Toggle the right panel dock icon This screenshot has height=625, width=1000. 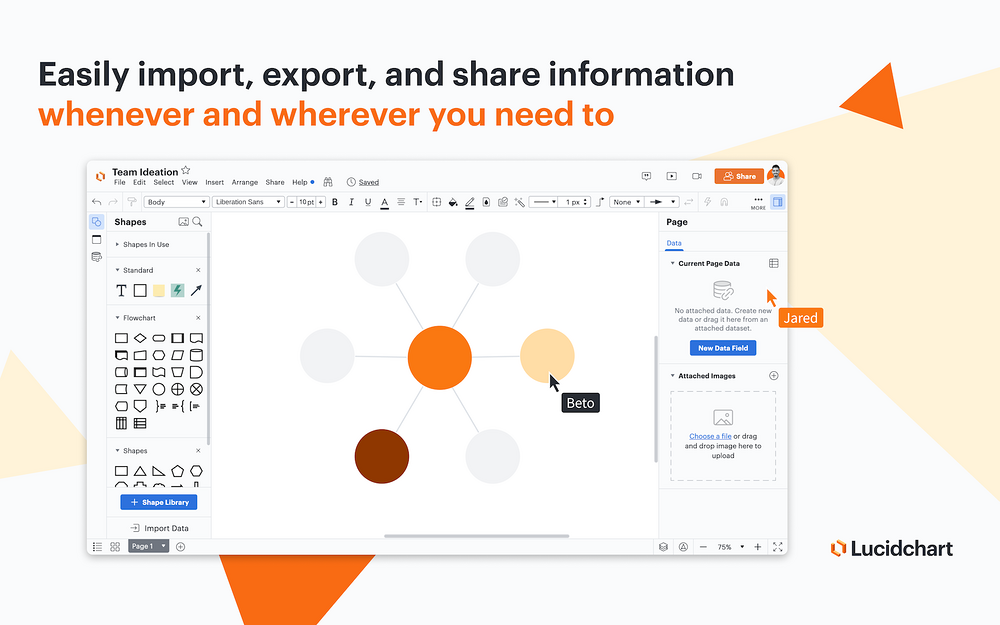click(x=777, y=202)
